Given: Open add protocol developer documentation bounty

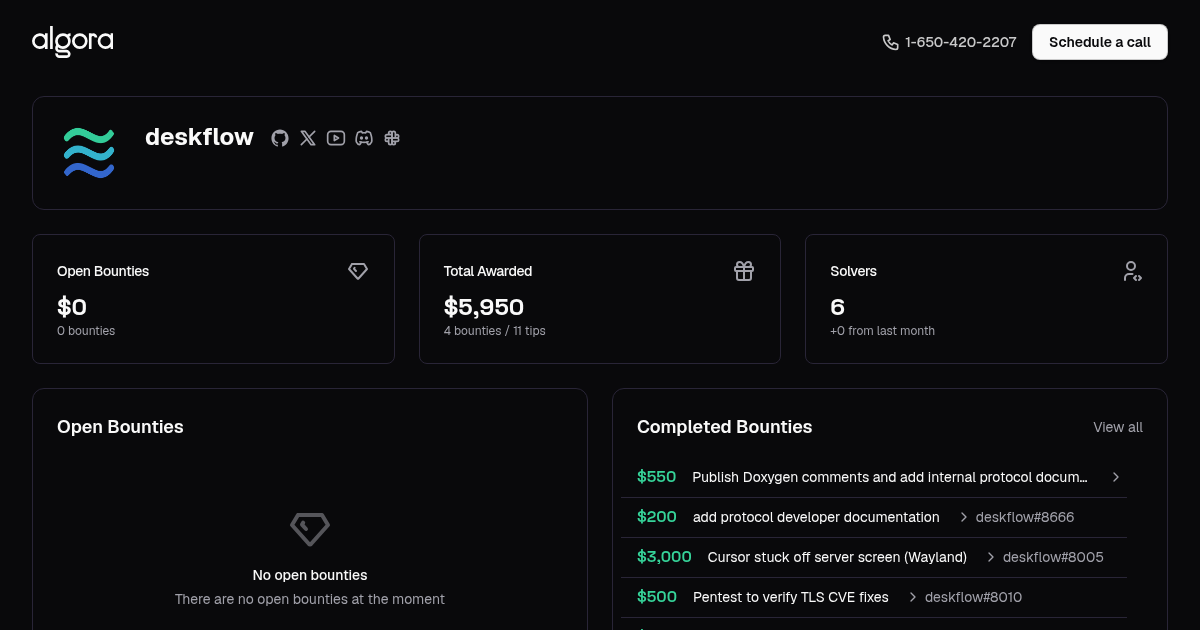Looking at the screenshot, I should pos(816,517).
